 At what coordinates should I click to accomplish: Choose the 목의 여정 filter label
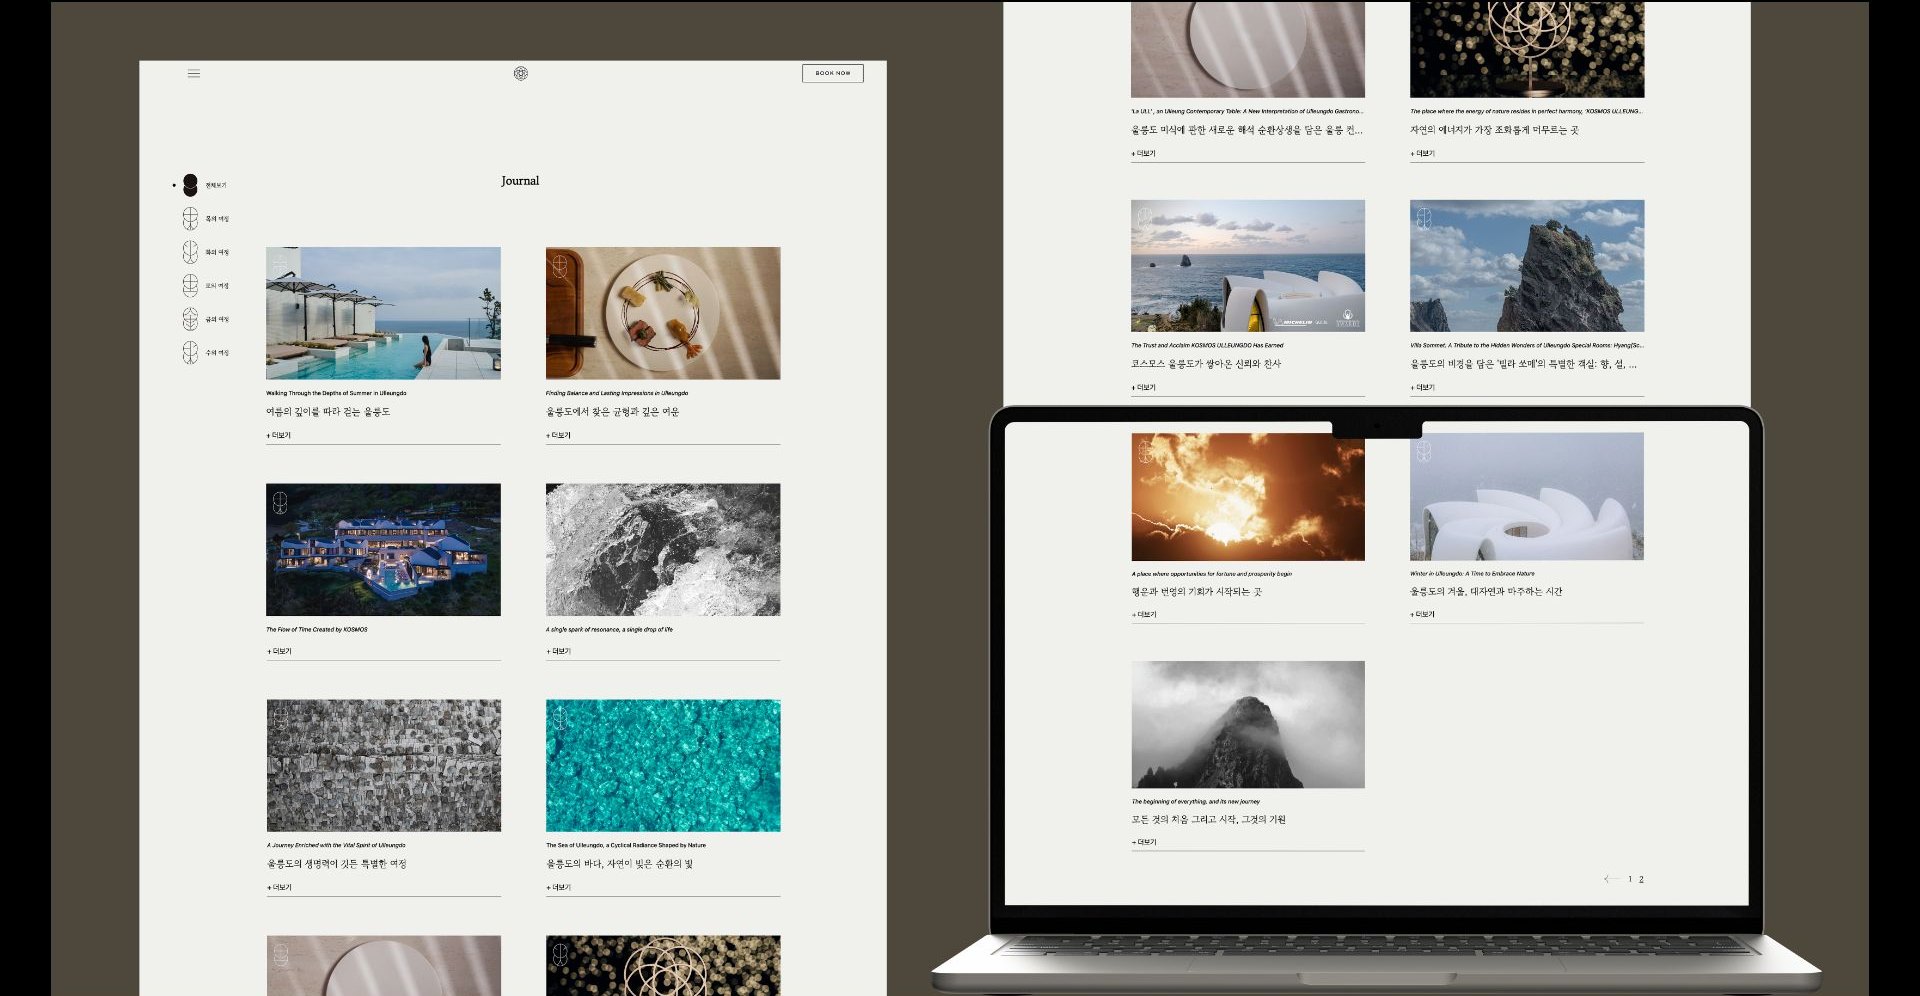click(x=217, y=219)
